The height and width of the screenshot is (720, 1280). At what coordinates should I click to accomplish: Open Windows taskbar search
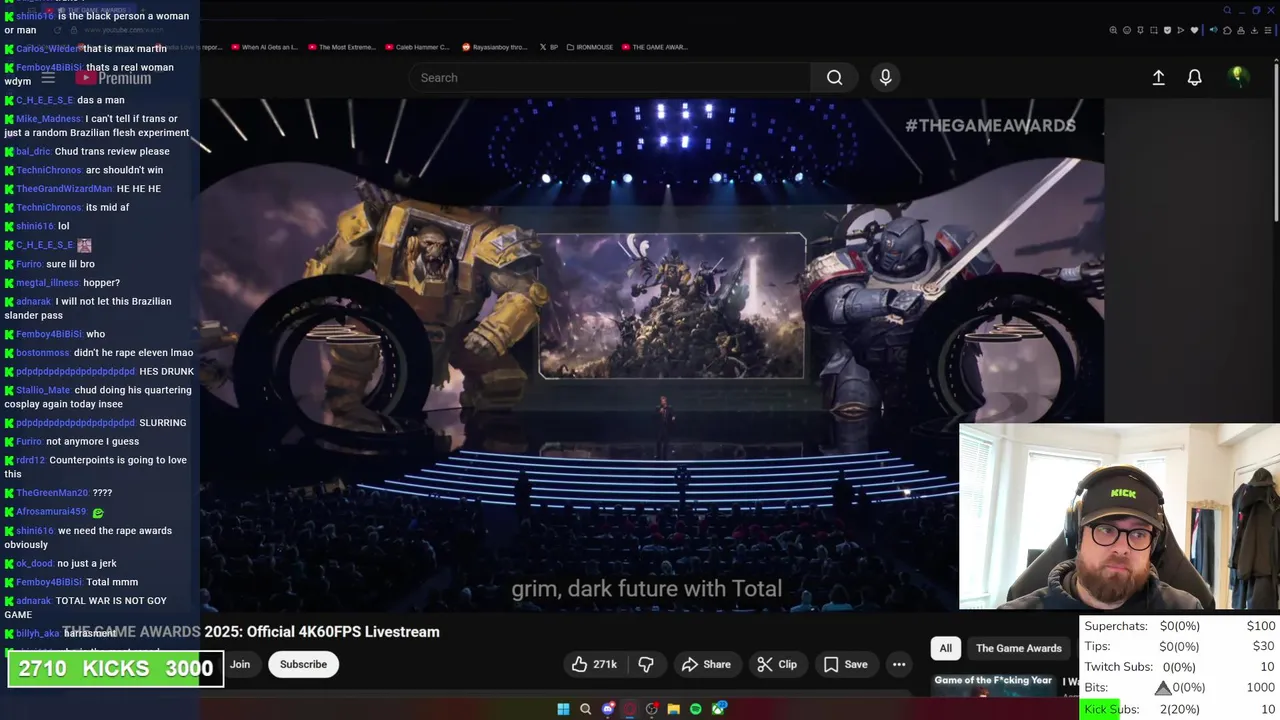pyautogui.click(x=585, y=709)
